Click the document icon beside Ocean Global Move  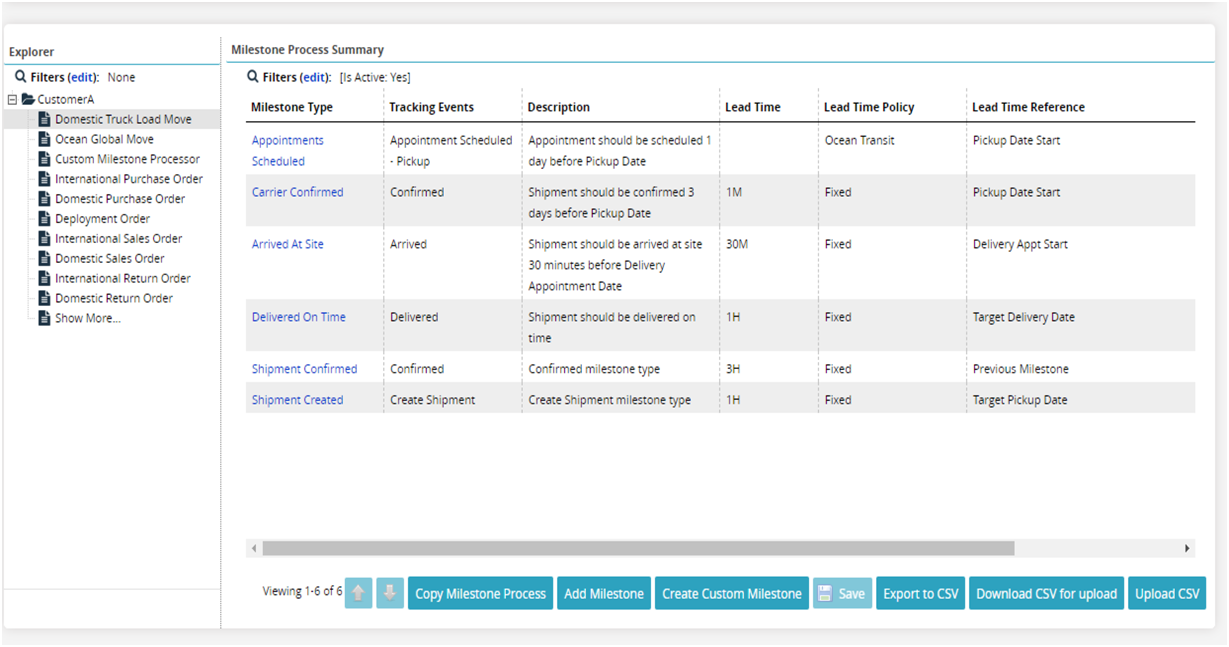[45, 139]
